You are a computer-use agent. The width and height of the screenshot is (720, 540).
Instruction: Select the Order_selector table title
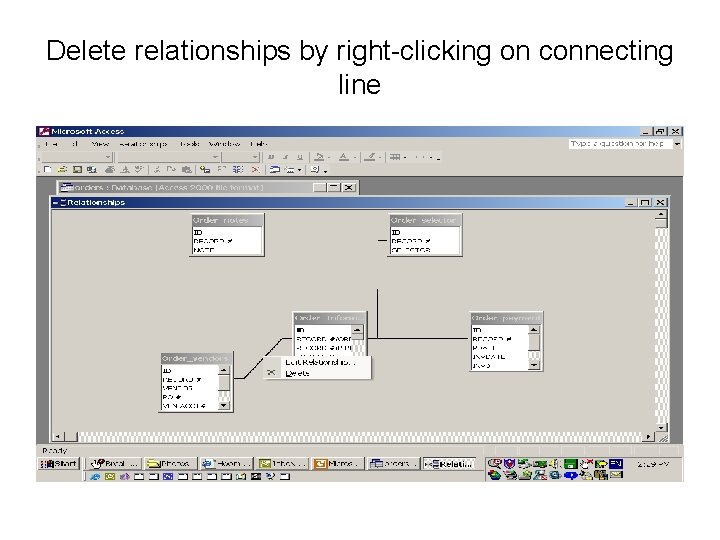424,220
